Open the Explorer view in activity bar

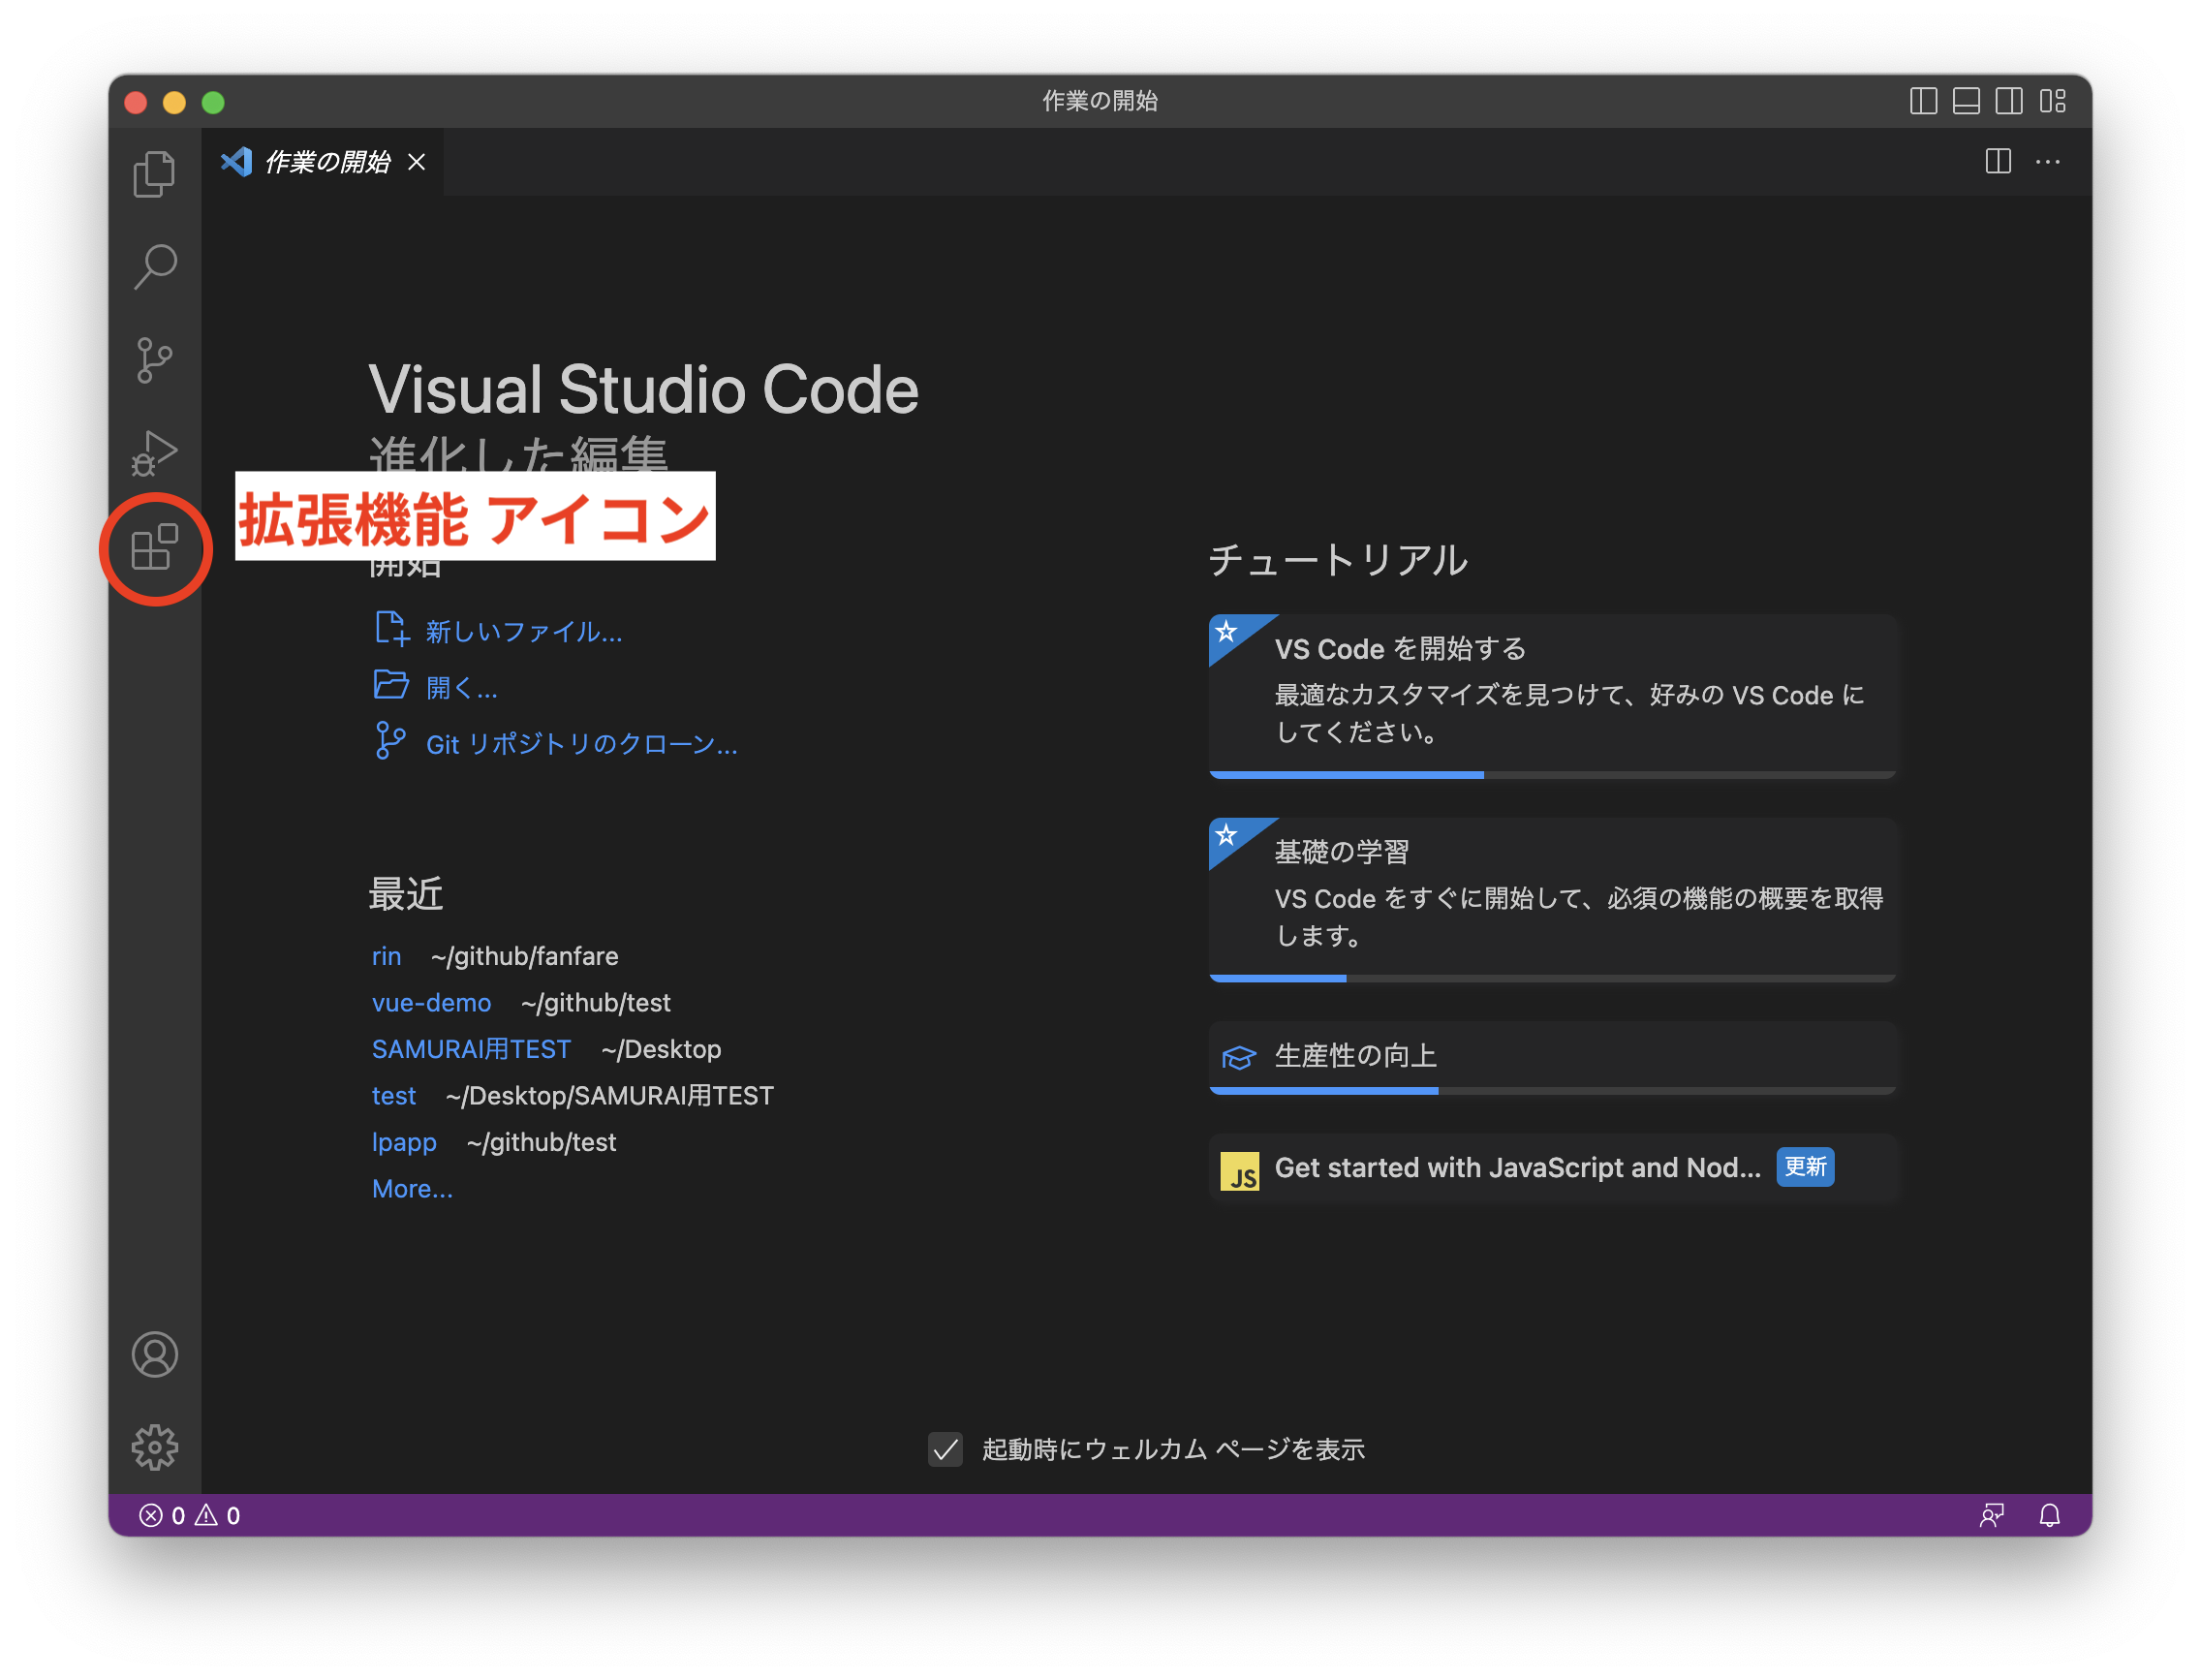pos(154,174)
